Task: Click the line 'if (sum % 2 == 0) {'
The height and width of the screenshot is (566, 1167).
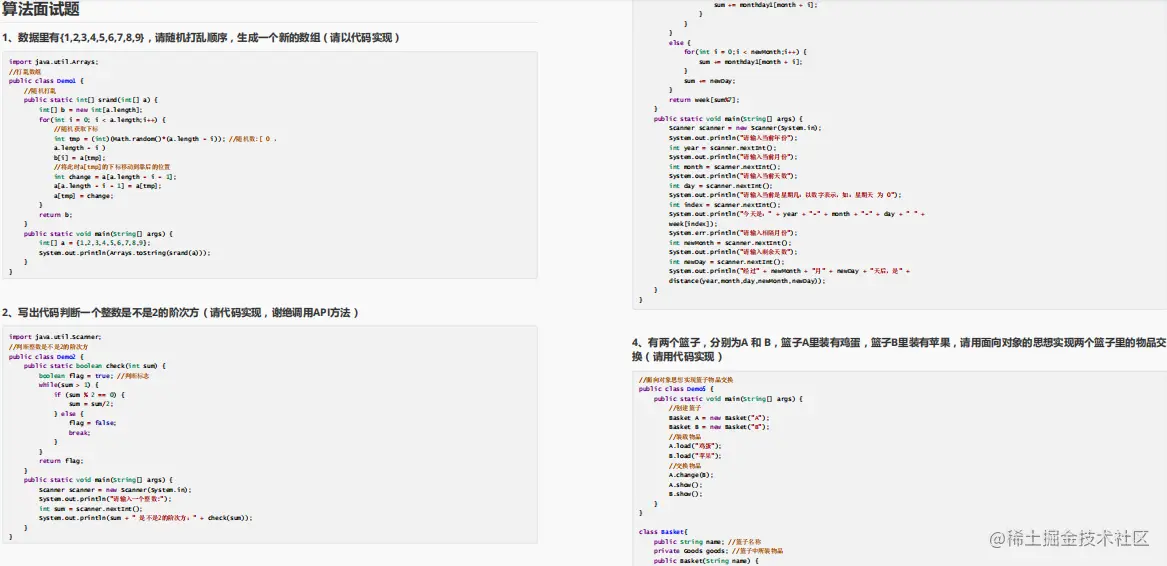Action: (89, 395)
